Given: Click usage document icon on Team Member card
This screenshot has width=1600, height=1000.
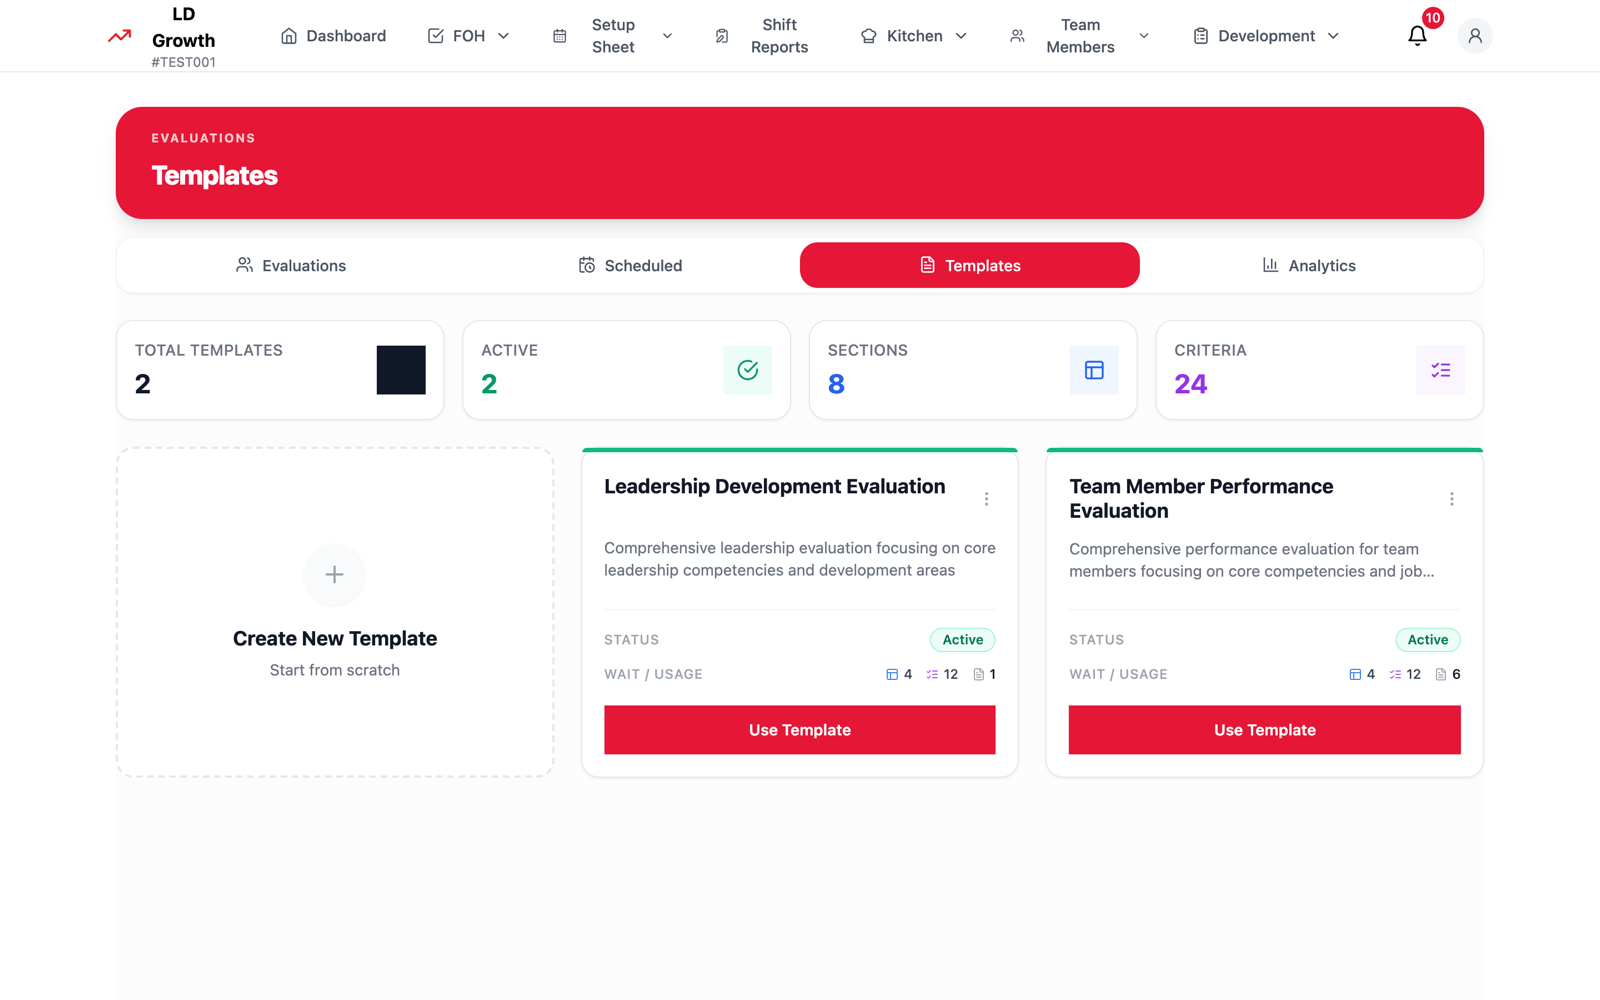Looking at the screenshot, I should tap(1441, 675).
